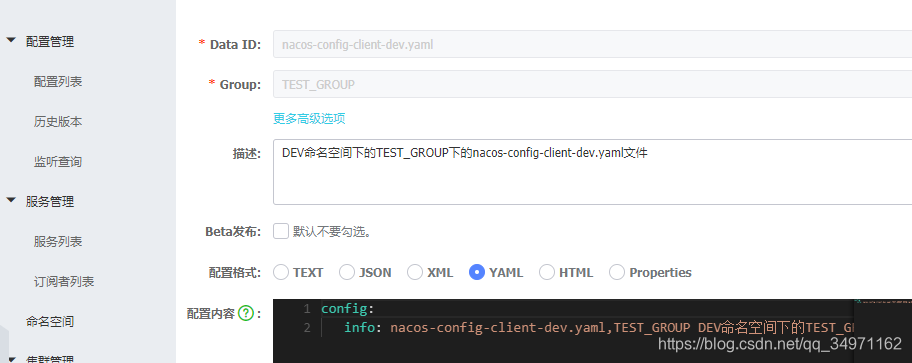Tick the Beta发布 checkbox
The height and width of the screenshot is (363, 912).
click(281, 232)
